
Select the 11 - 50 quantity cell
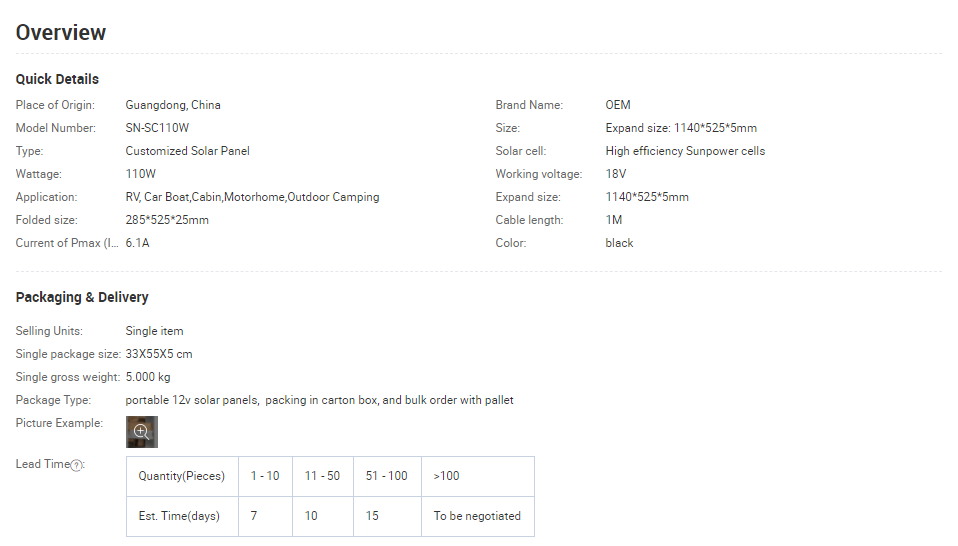tap(322, 476)
